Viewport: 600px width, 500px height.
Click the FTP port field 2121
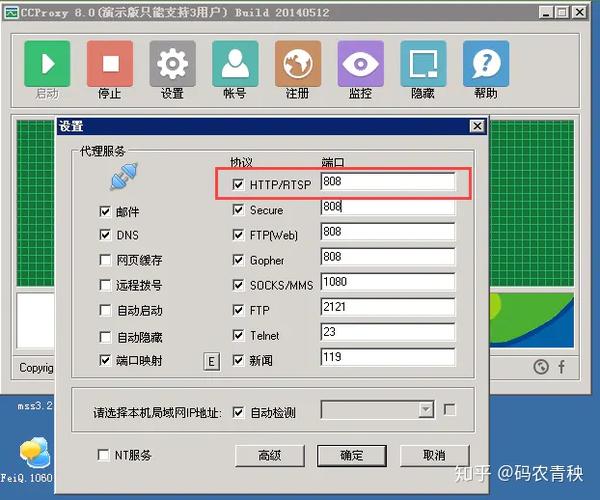(x=388, y=307)
